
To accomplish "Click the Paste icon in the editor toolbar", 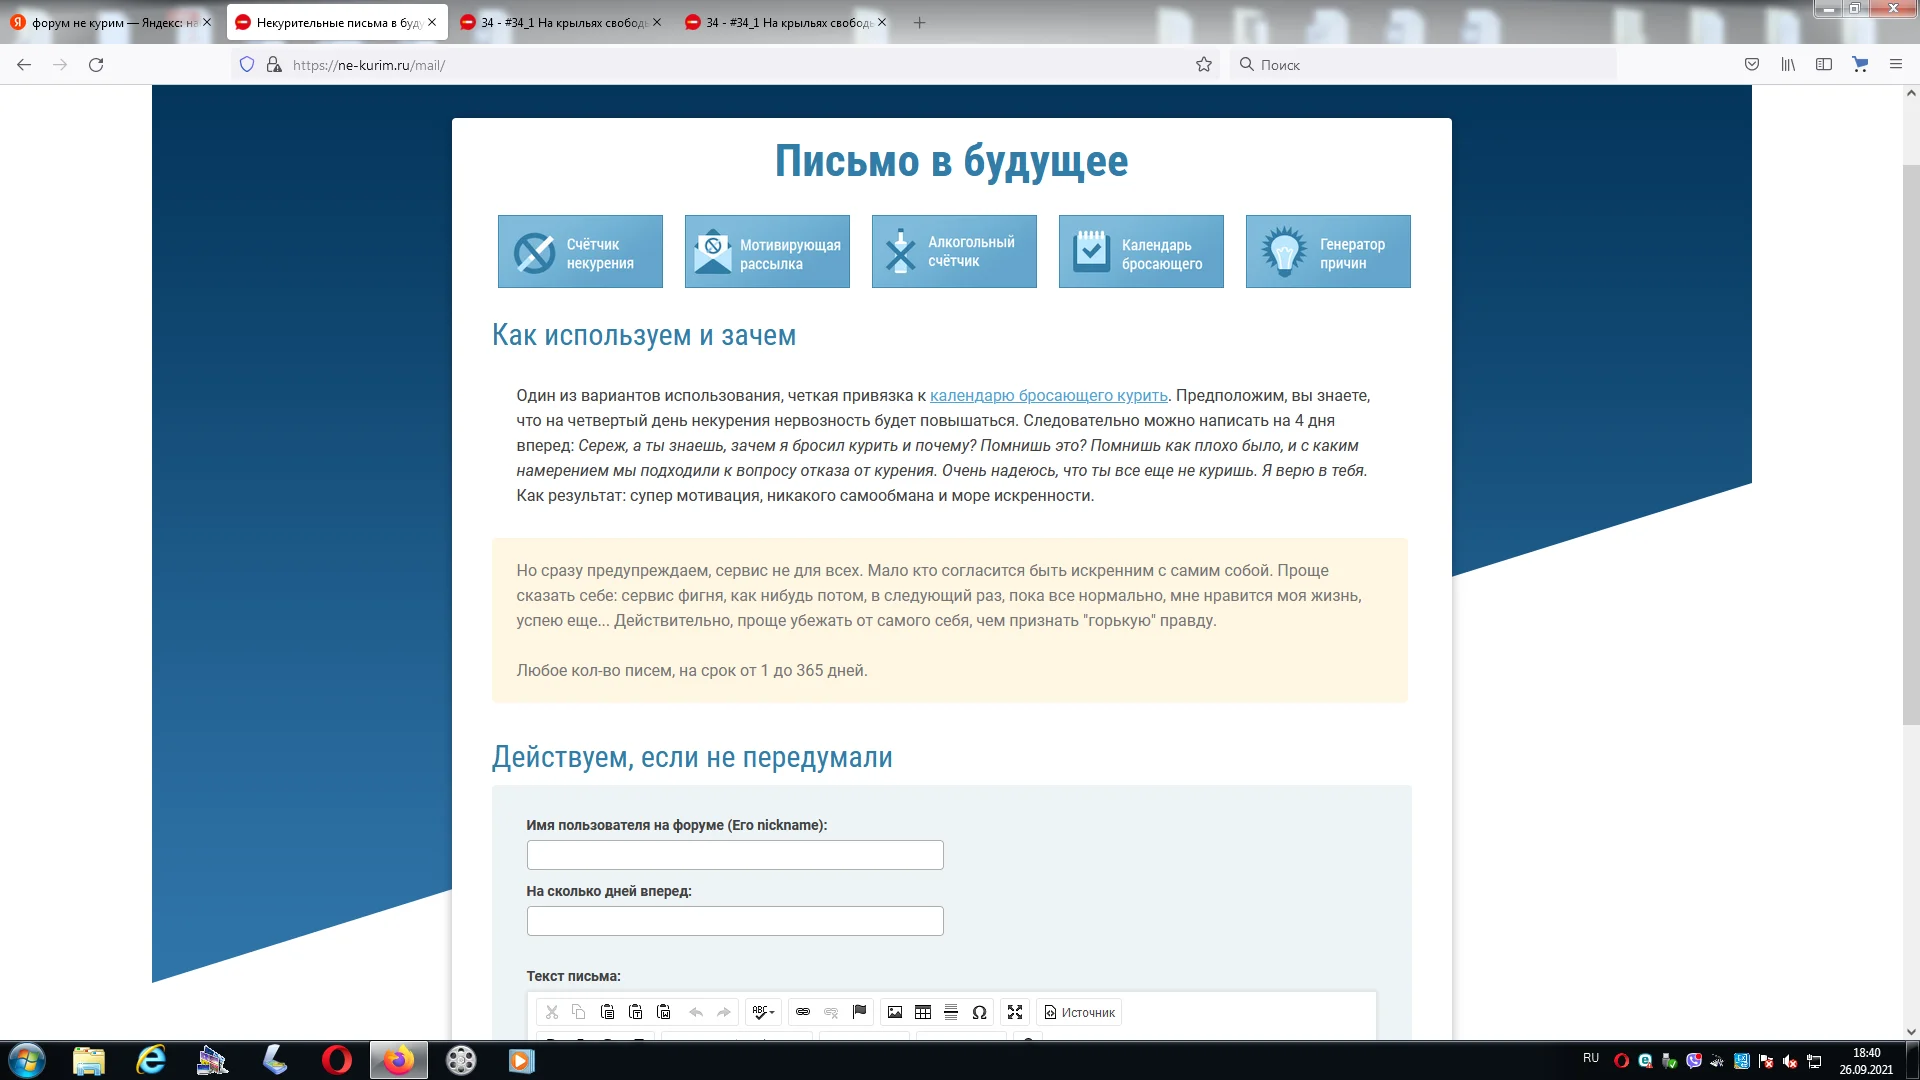I will 607,1012.
